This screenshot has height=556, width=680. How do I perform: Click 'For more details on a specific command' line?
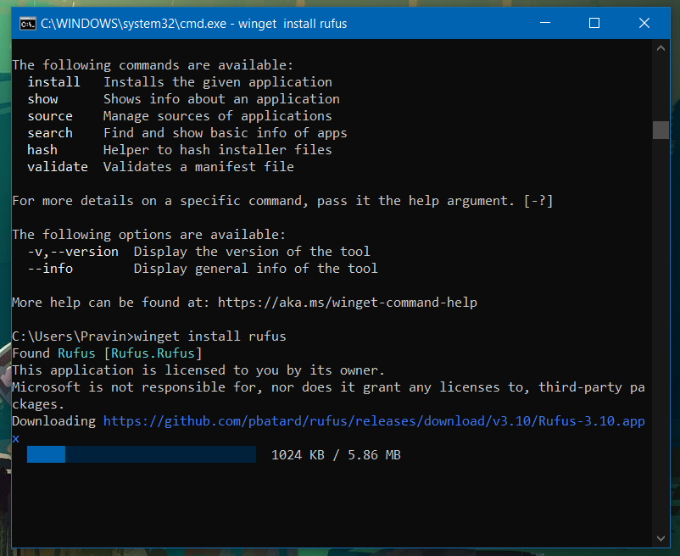[283, 201]
